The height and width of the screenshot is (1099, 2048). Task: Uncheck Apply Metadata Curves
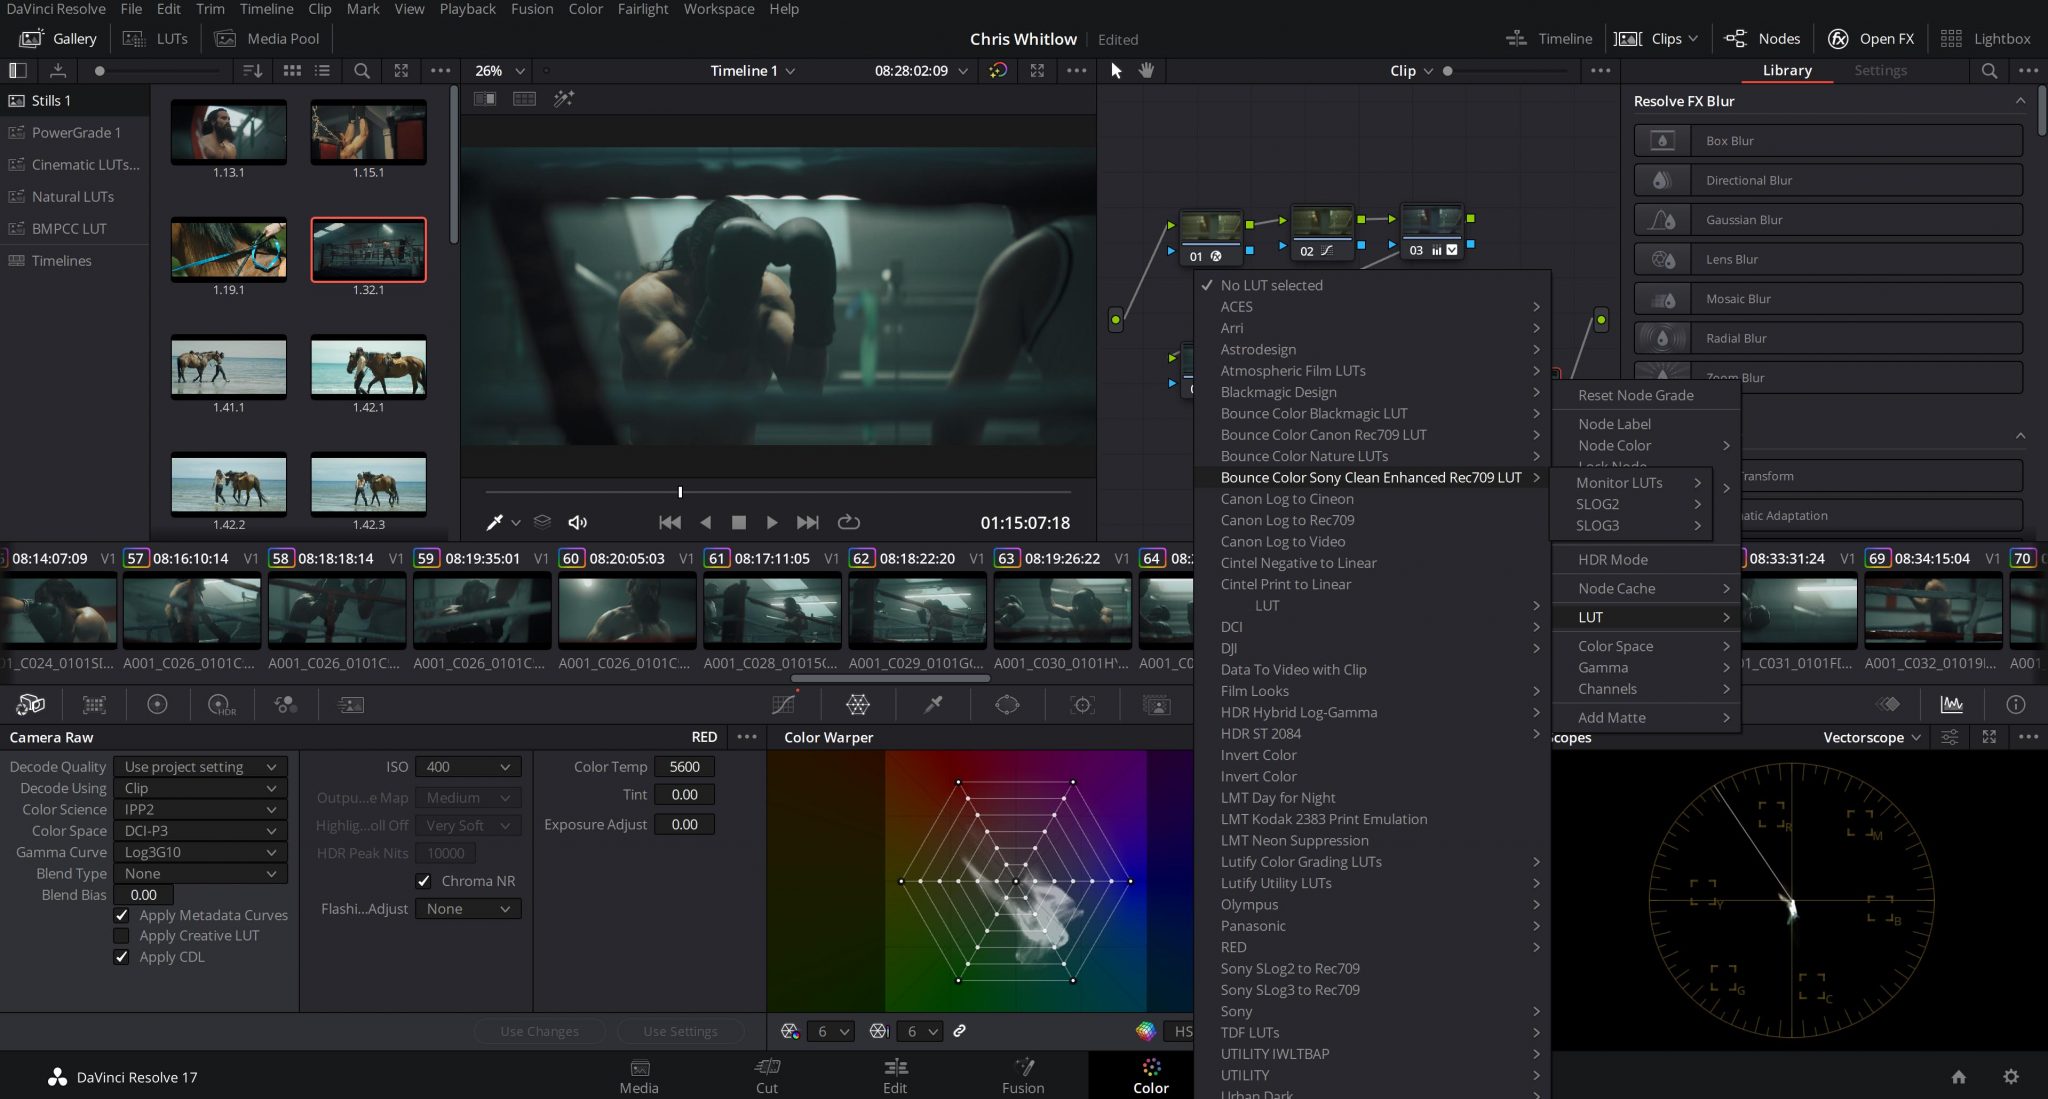pos(121,915)
